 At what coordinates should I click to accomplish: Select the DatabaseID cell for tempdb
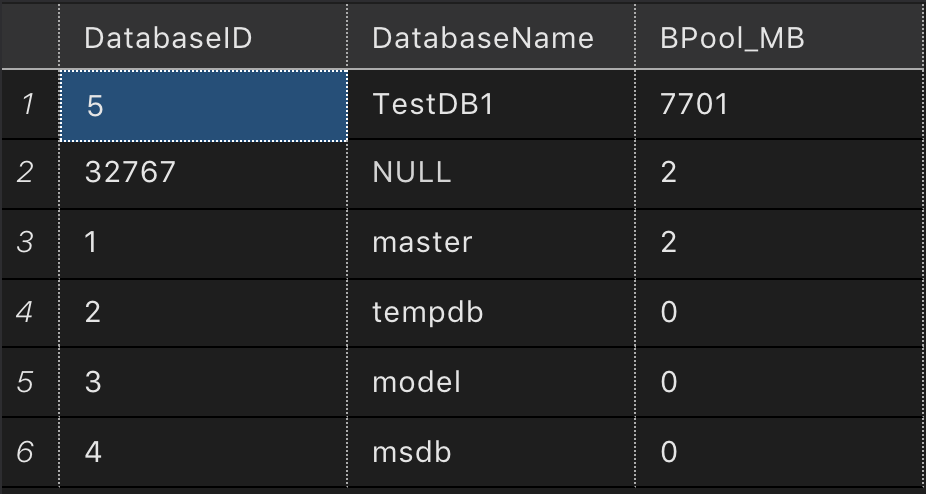pos(203,313)
